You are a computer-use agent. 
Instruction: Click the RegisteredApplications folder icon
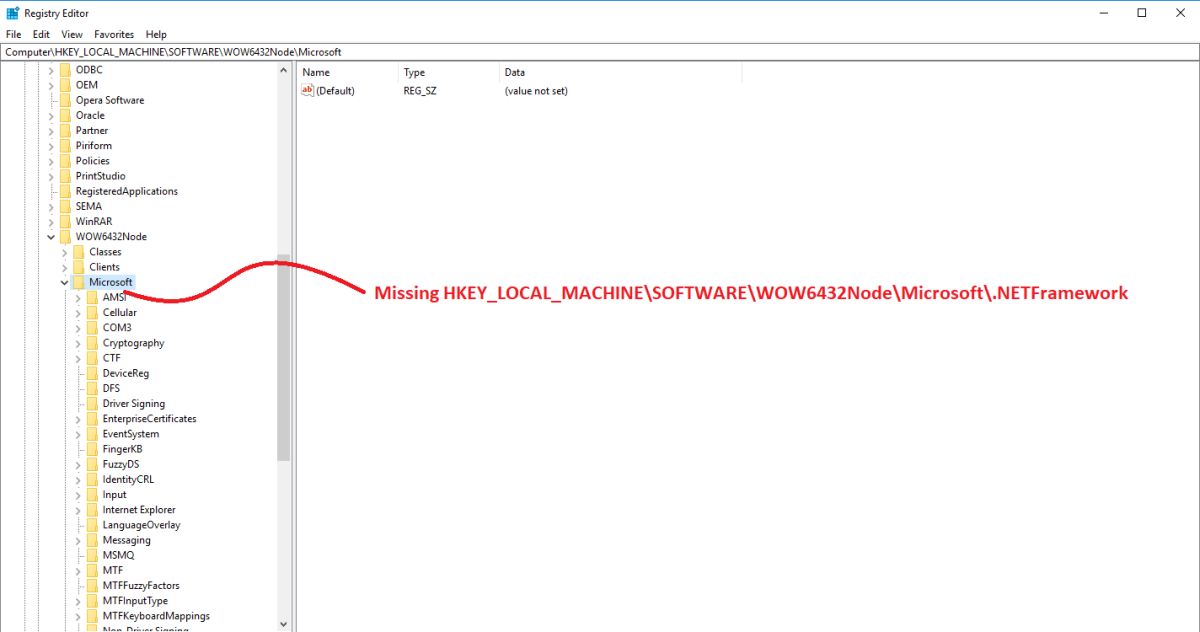coord(65,191)
